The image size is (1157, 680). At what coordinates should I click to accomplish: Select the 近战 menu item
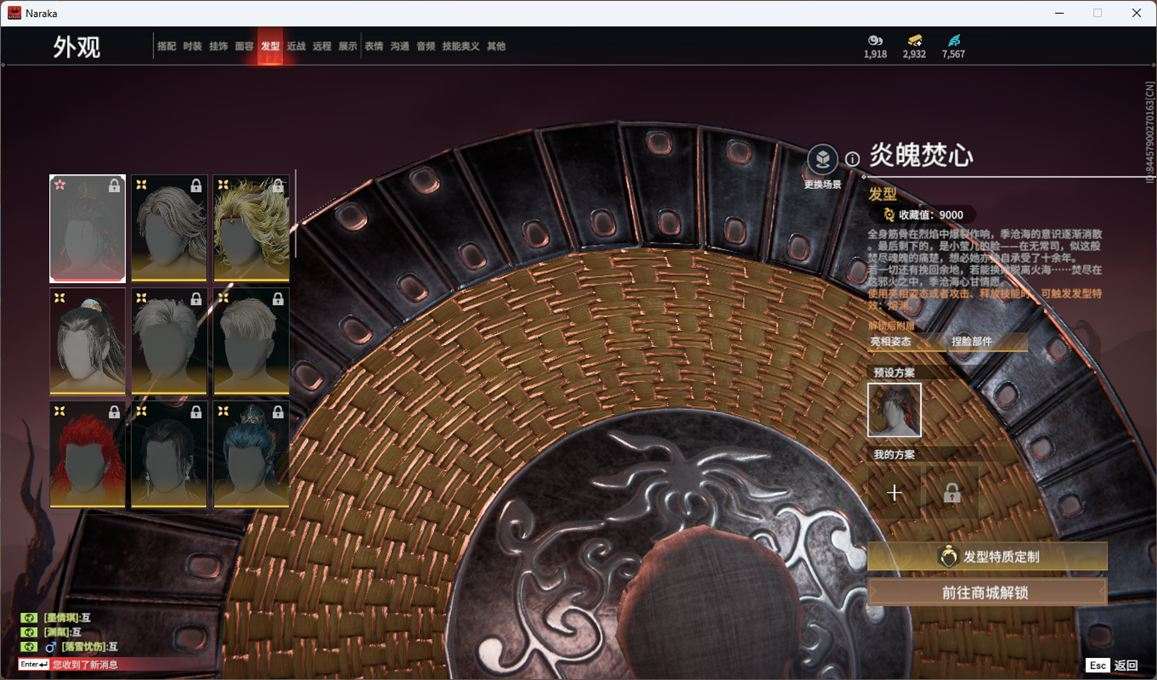297,45
